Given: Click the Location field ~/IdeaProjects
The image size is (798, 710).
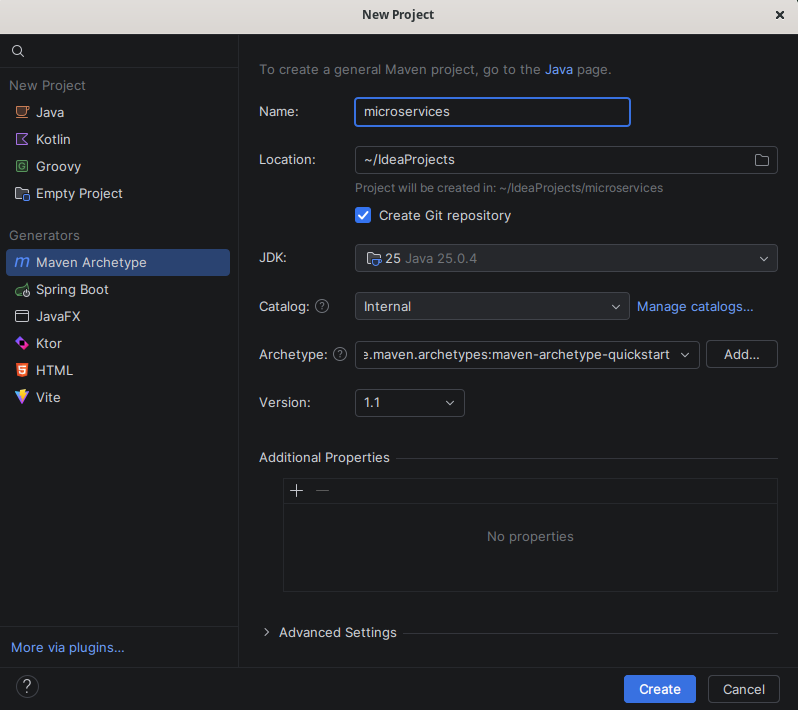Looking at the screenshot, I should 566,160.
